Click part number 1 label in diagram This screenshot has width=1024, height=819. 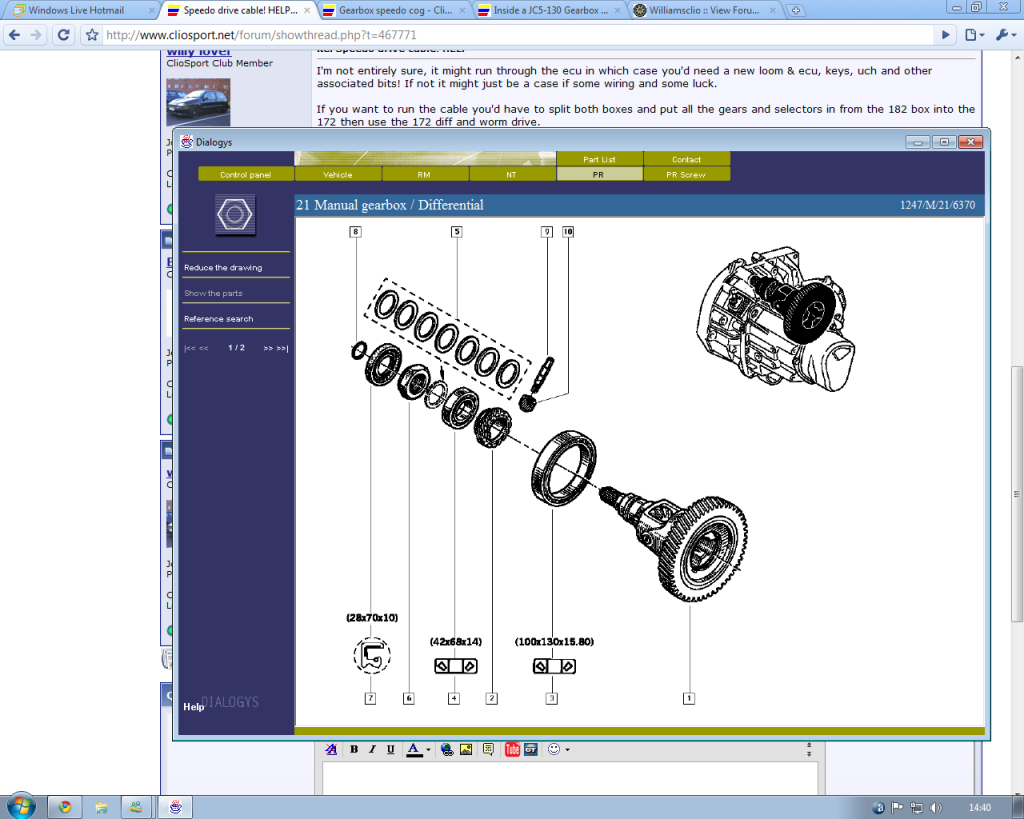(688, 698)
